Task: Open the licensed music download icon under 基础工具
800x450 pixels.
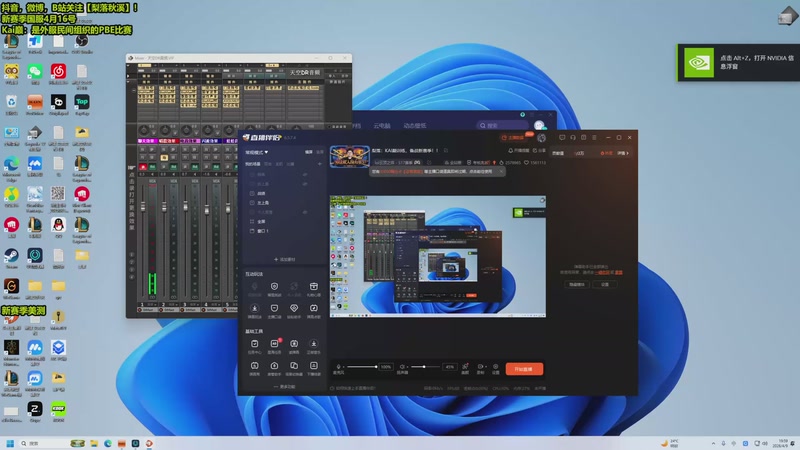Action: [x=313, y=344]
